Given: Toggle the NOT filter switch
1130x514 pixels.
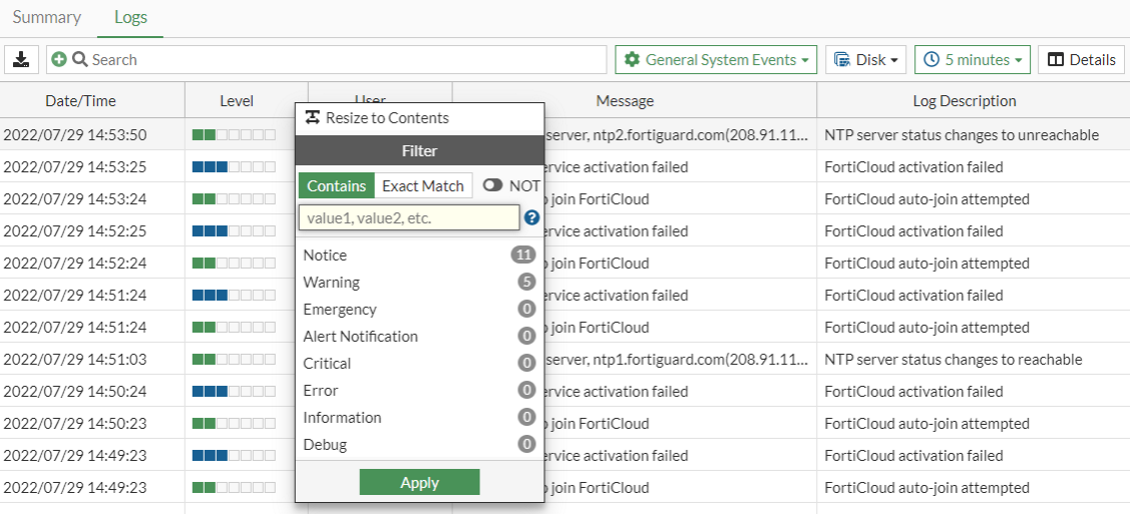Looking at the screenshot, I should click(493, 186).
